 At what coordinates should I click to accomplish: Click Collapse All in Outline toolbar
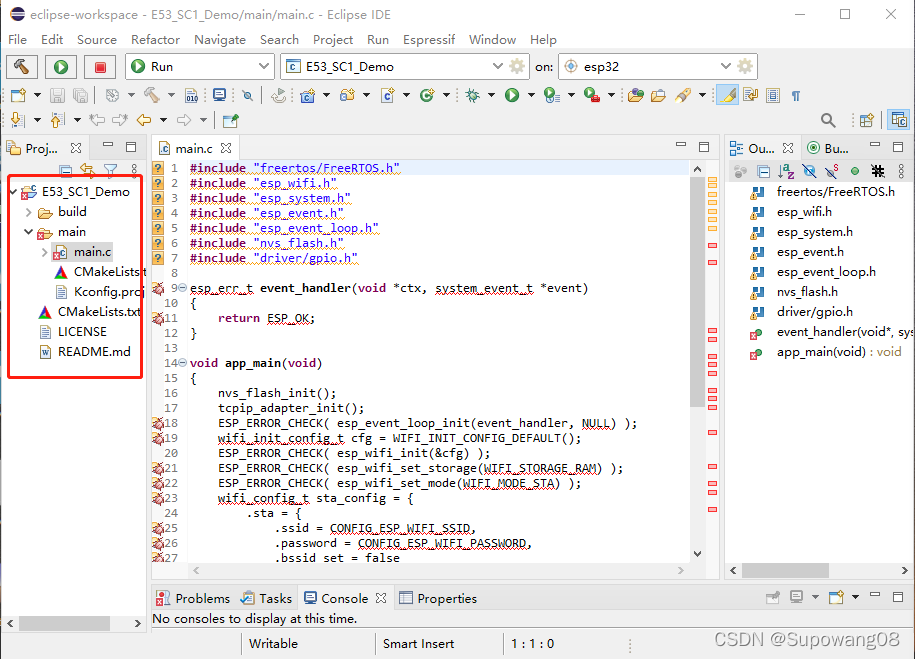(763, 171)
